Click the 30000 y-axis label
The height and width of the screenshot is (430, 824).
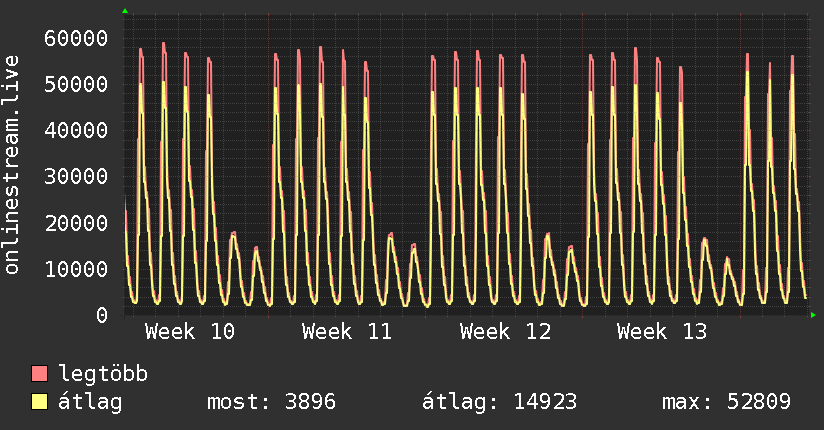(76, 176)
